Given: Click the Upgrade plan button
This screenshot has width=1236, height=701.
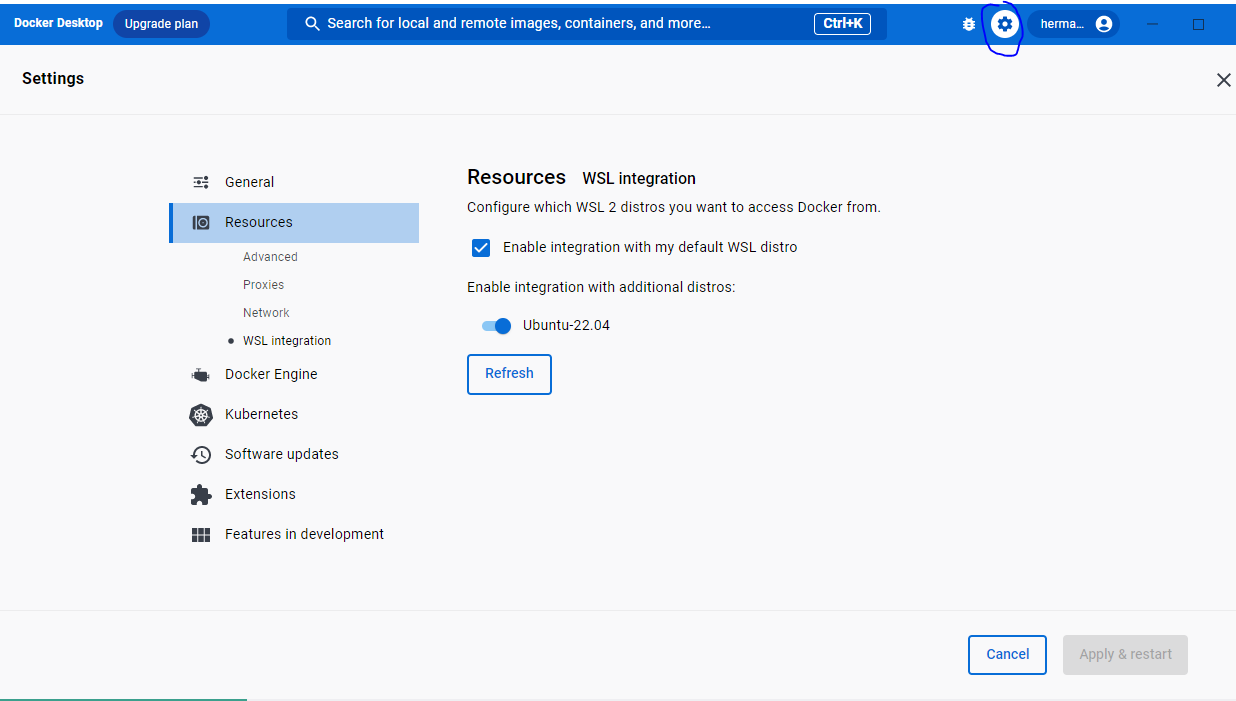Looking at the screenshot, I should pyautogui.click(x=161, y=24).
